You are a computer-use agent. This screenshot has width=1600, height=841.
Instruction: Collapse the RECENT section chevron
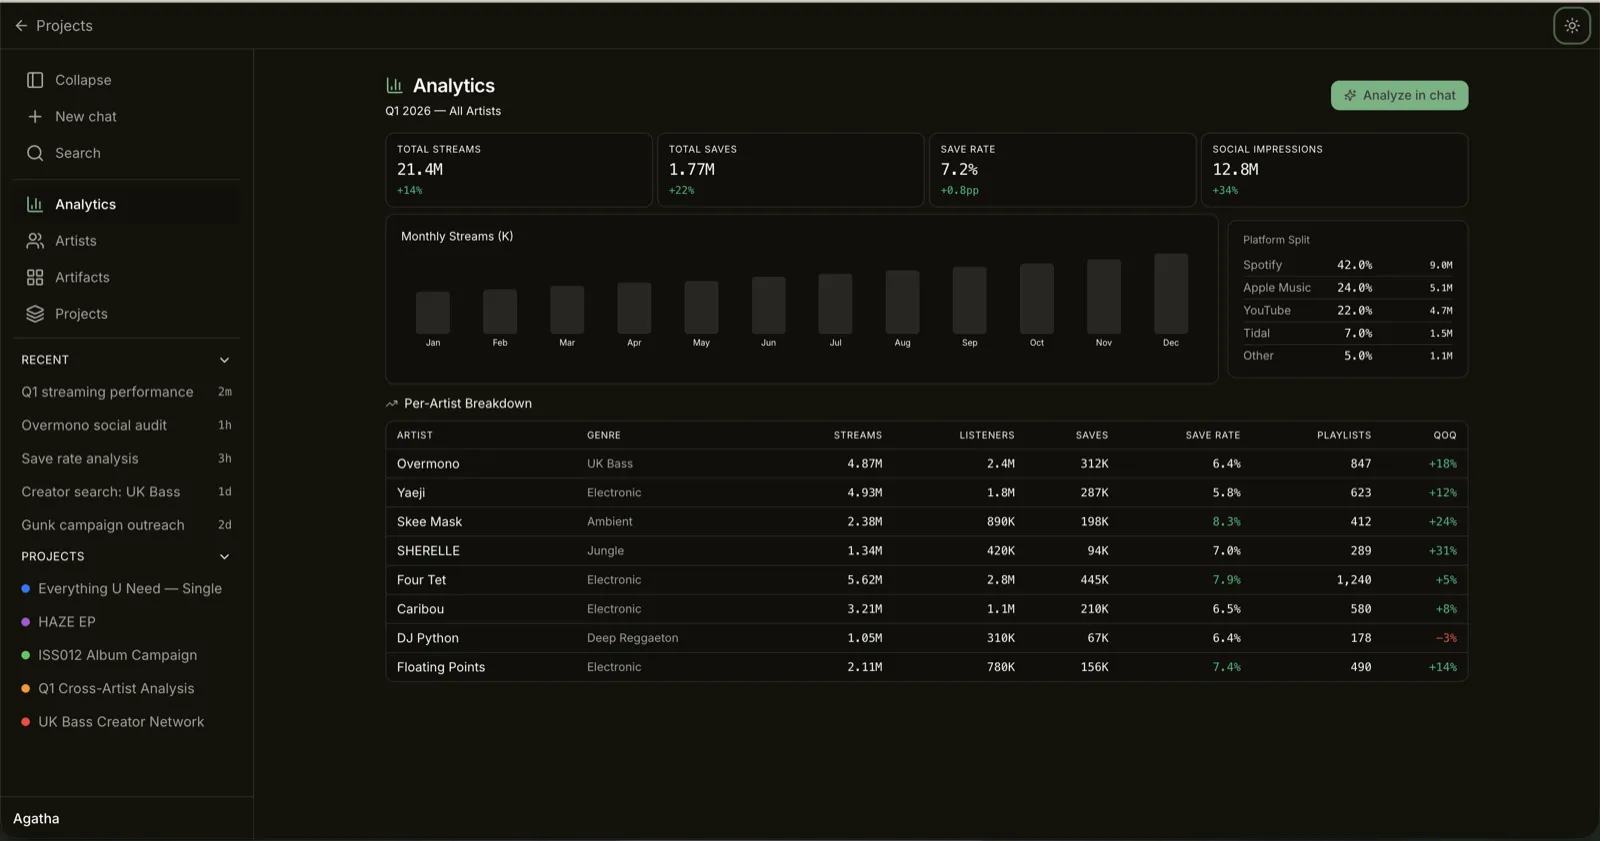pos(224,360)
